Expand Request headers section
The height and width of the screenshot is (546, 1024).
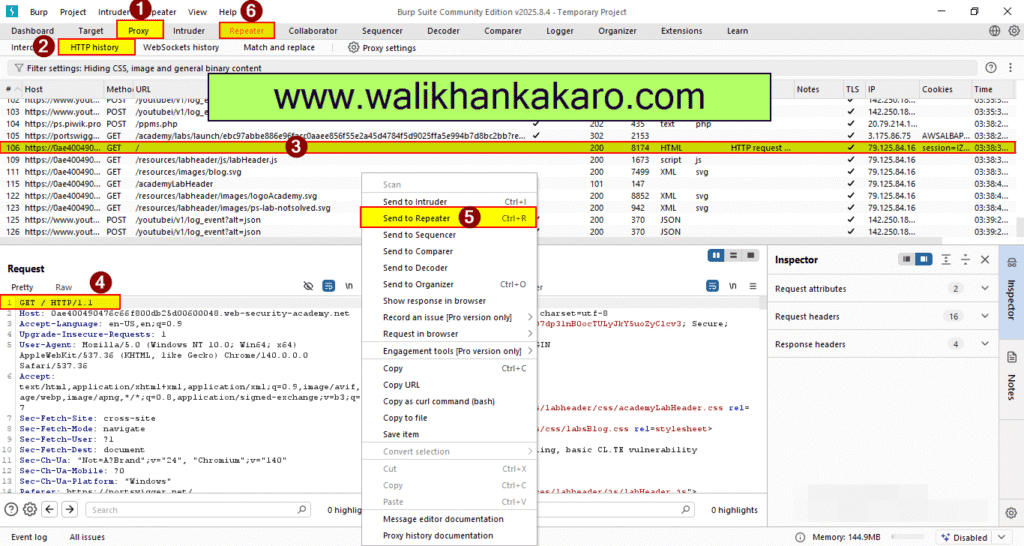985,316
